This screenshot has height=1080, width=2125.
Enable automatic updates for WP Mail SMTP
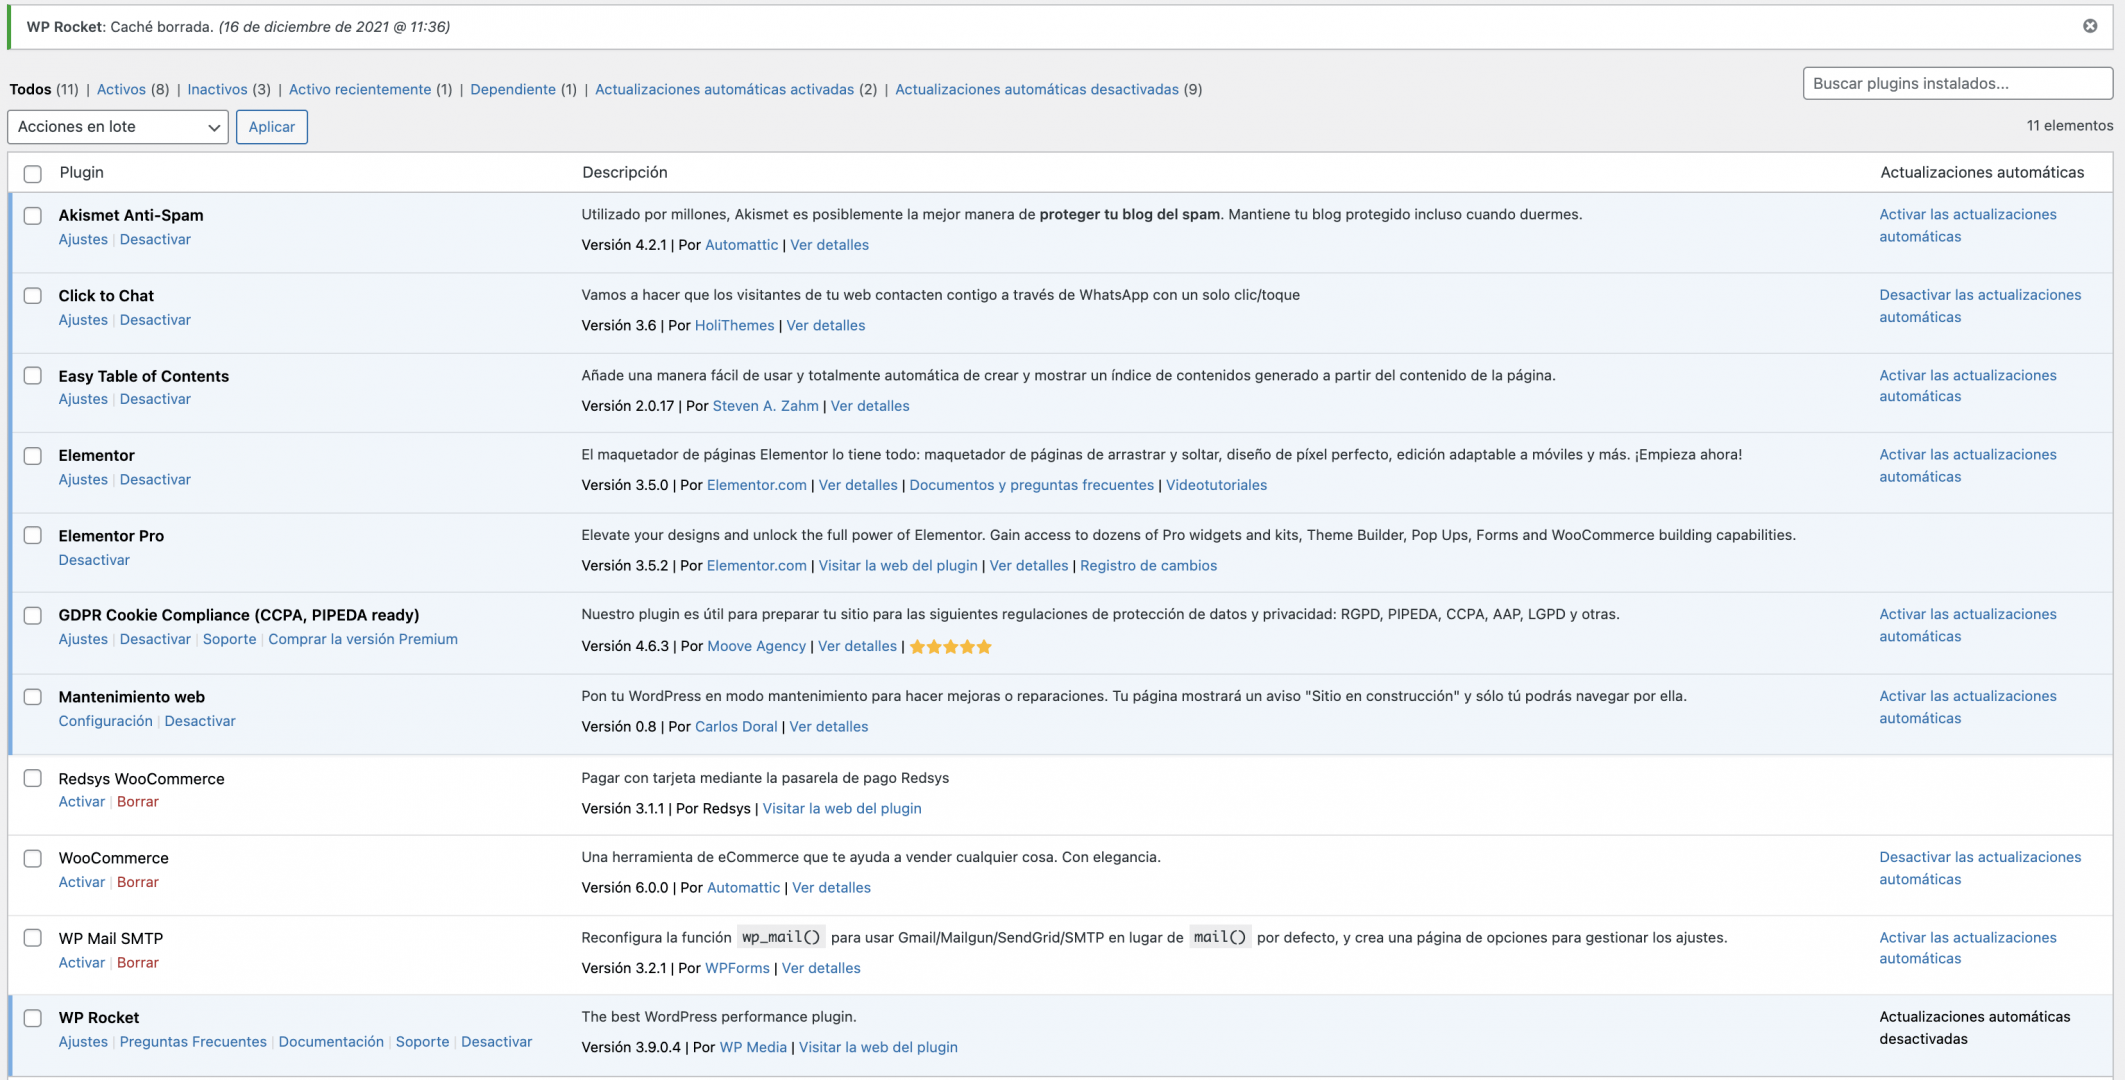click(x=1967, y=948)
